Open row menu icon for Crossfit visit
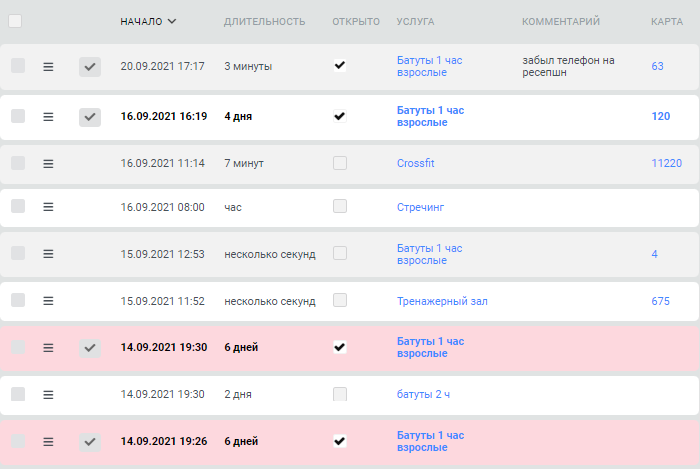700x469 pixels. (48, 164)
